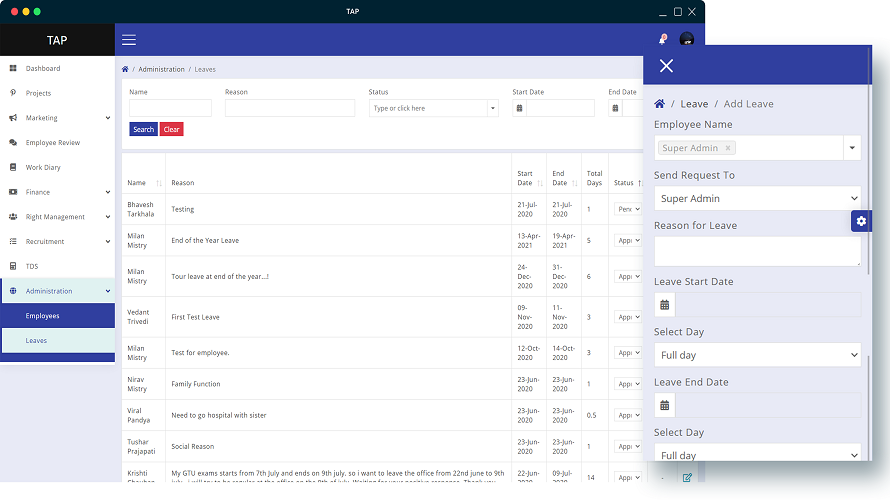
Task: Click the red Clear button
Action: (x=171, y=129)
